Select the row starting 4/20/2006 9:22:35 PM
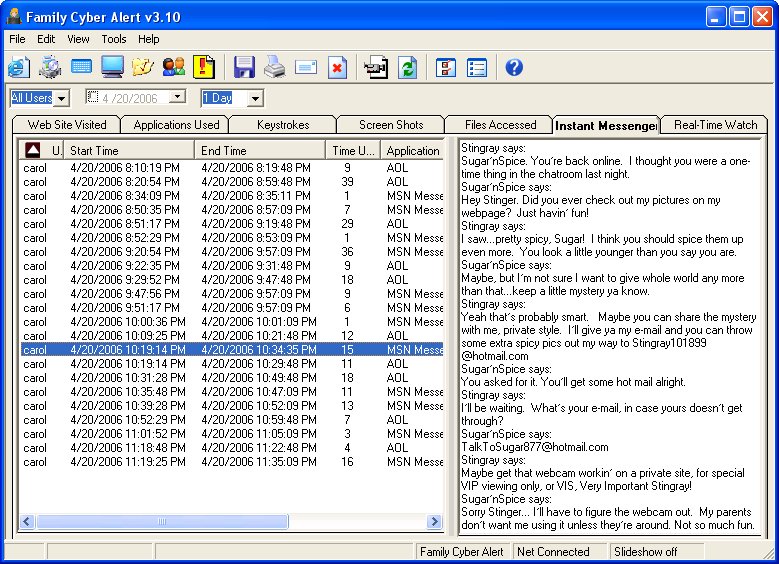The width and height of the screenshot is (779, 564). click(232, 265)
